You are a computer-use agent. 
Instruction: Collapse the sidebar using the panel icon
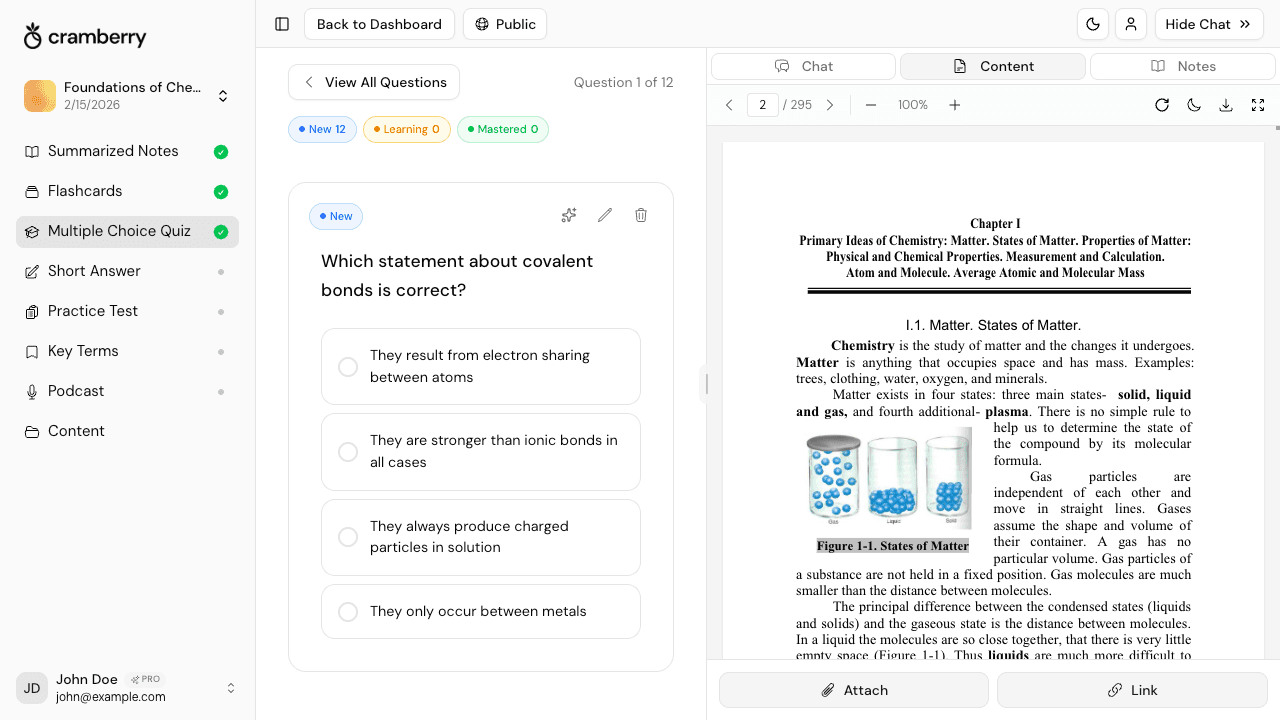[x=281, y=24]
